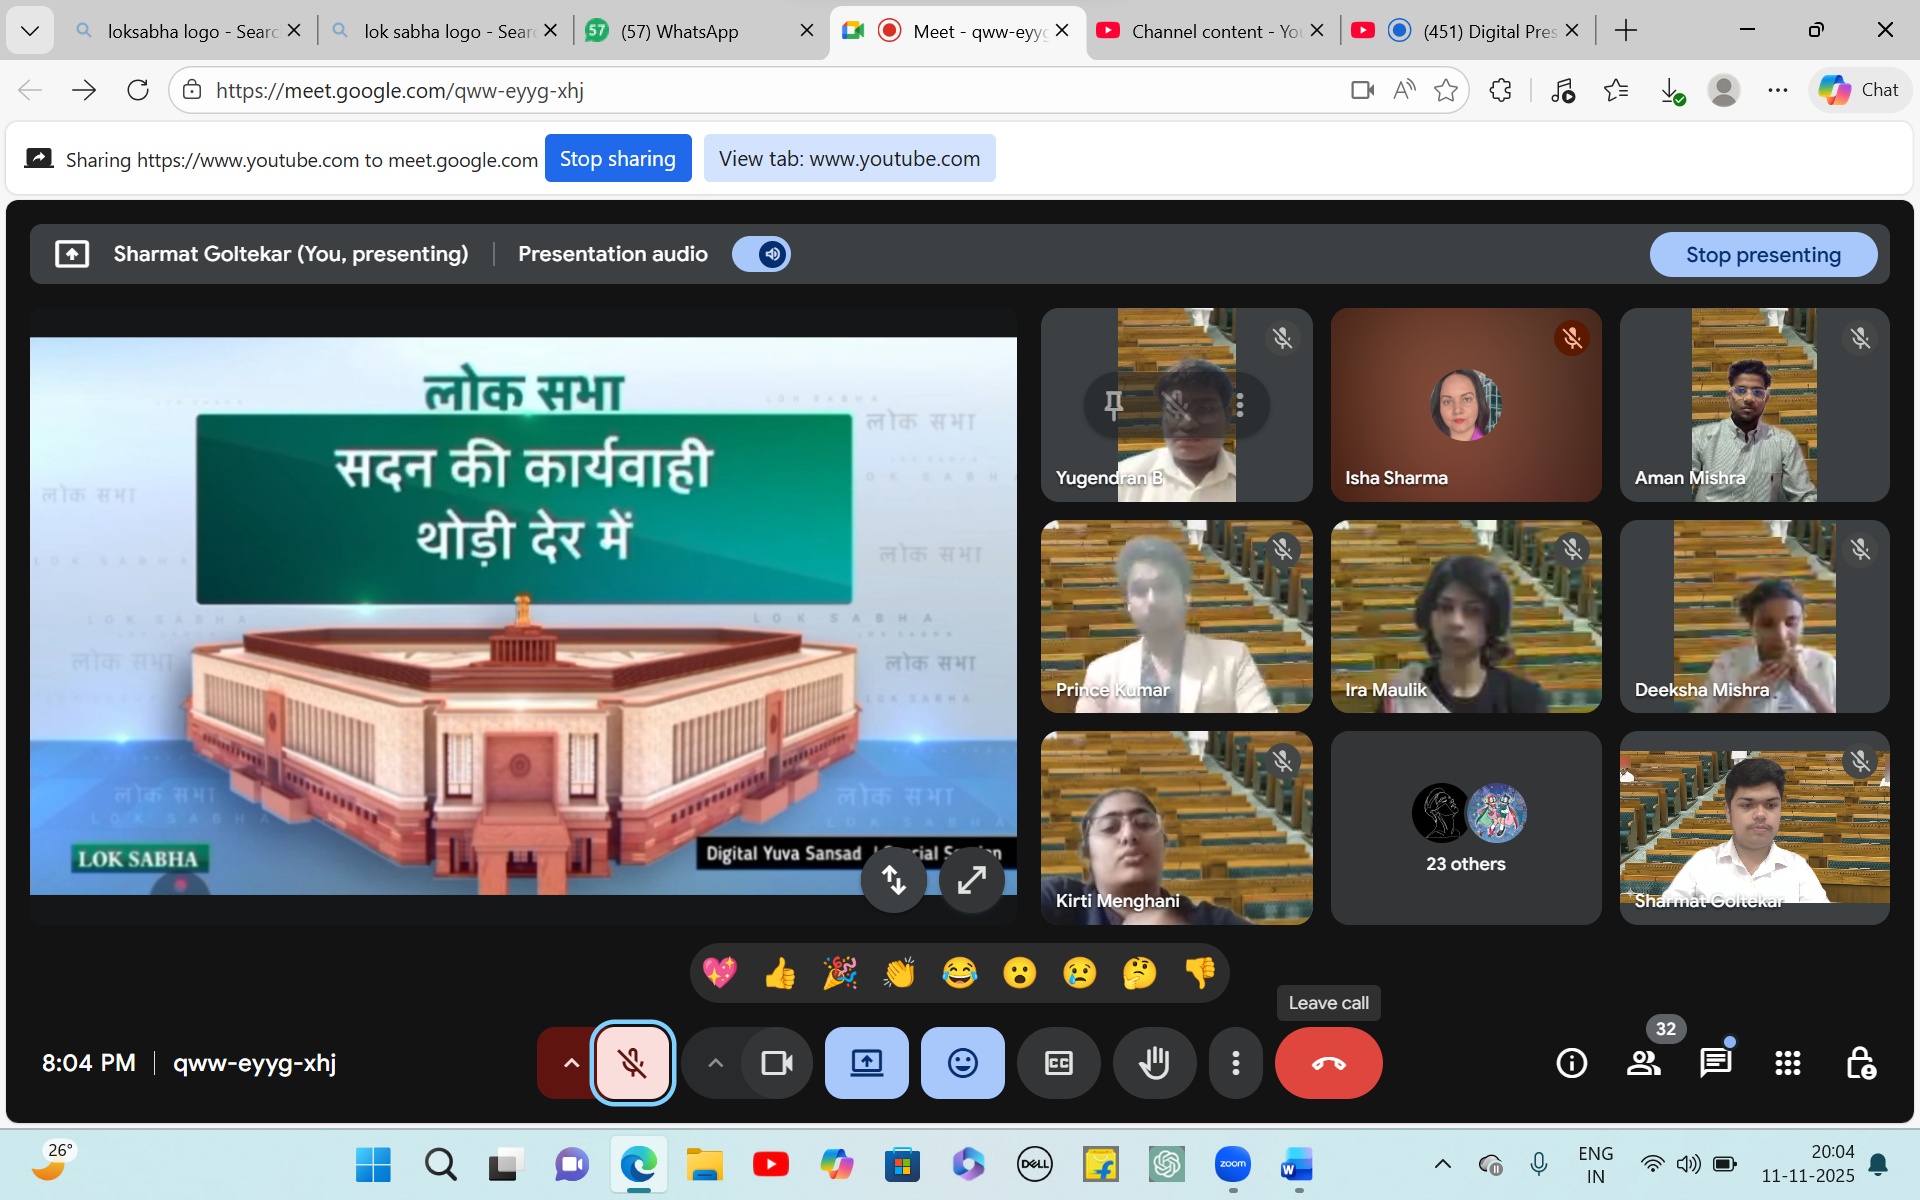The height and width of the screenshot is (1200, 1920).
Task: Turn on the camera button
Action: click(x=777, y=1063)
